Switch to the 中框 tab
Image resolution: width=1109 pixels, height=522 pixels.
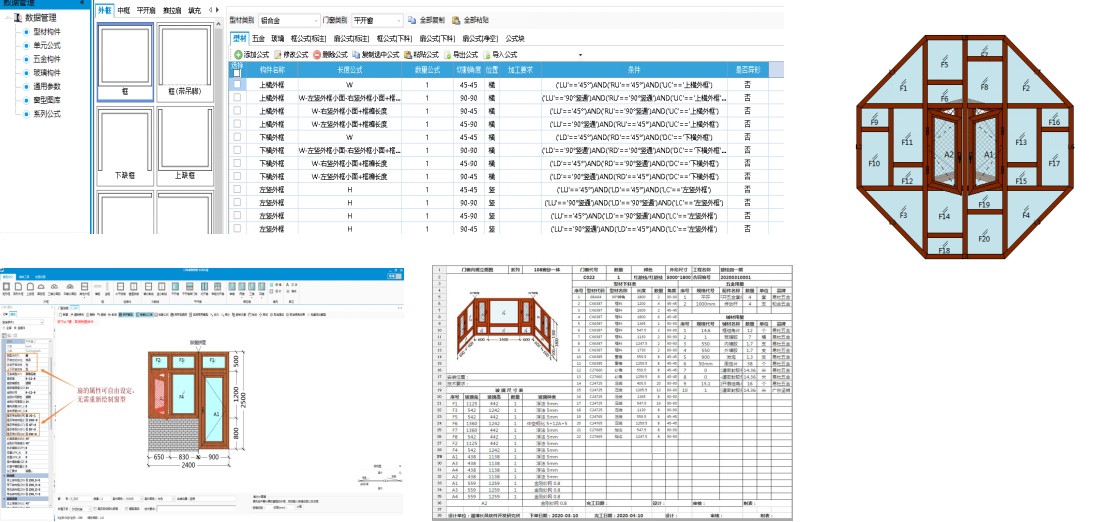click(x=124, y=11)
